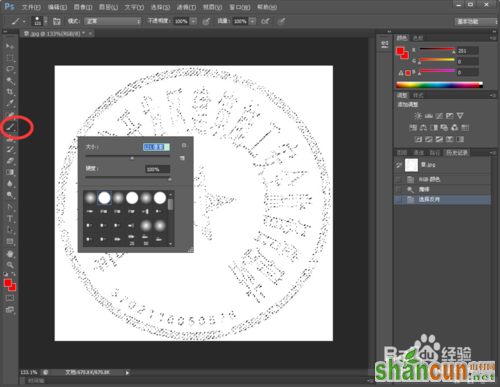Select the Zoom tool in toolbox
Image resolution: width=500 pixels, height=387 pixels.
tap(10, 265)
